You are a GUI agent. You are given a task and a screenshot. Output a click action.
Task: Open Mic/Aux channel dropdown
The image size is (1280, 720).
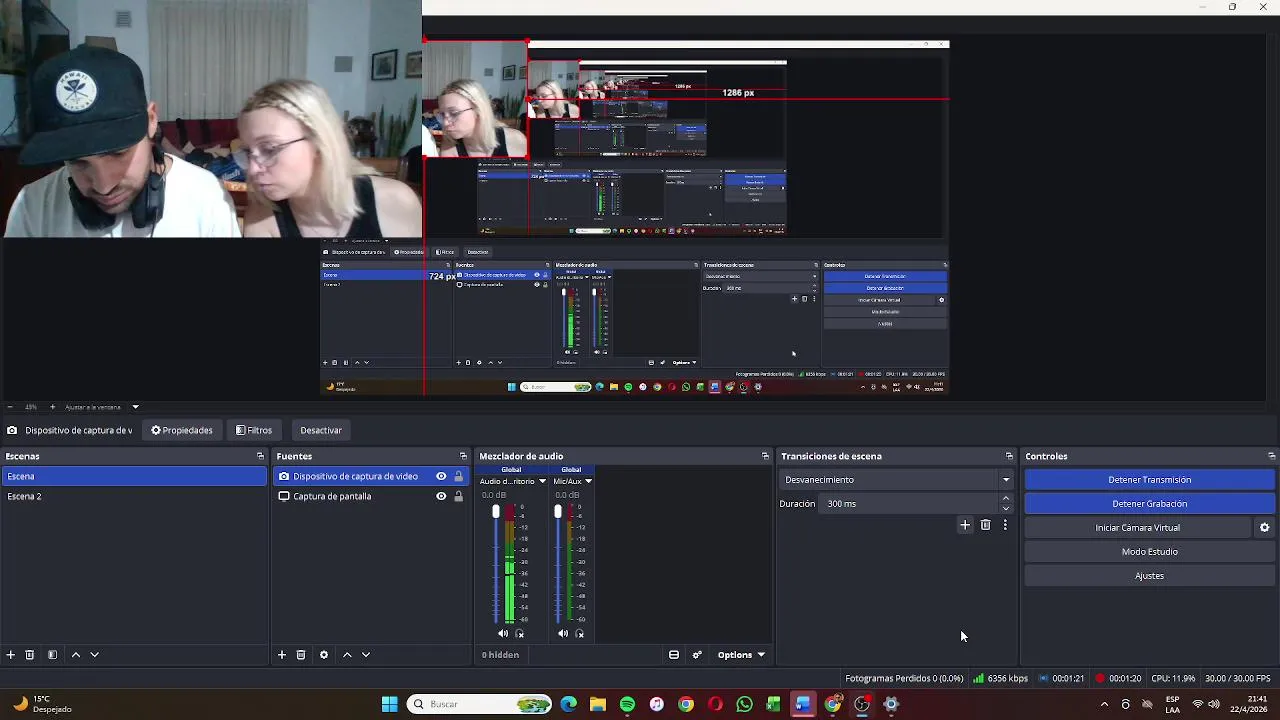pyautogui.click(x=588, y=481)
